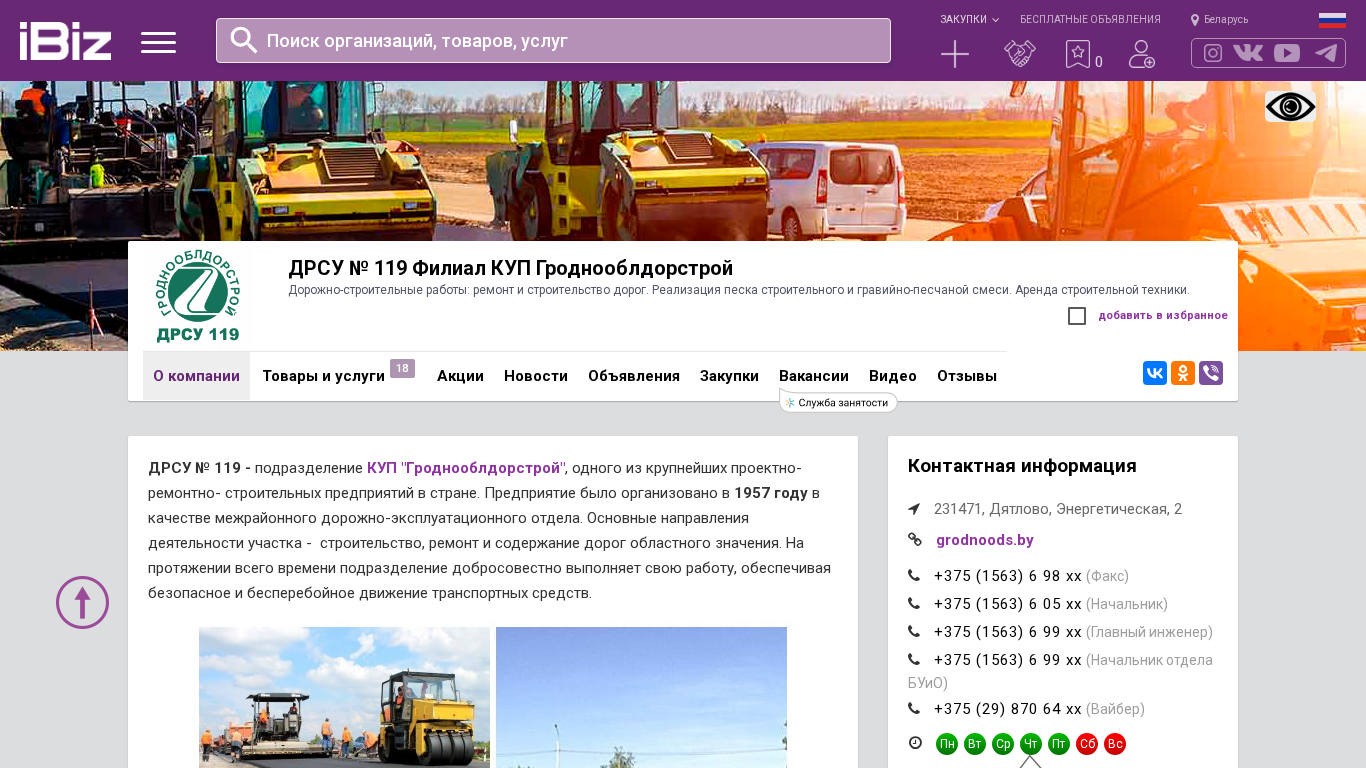Viewport: 1366px width, 768px height.
Task: Open the Telegram channel icon
Action: click(x=1326, y=53)
